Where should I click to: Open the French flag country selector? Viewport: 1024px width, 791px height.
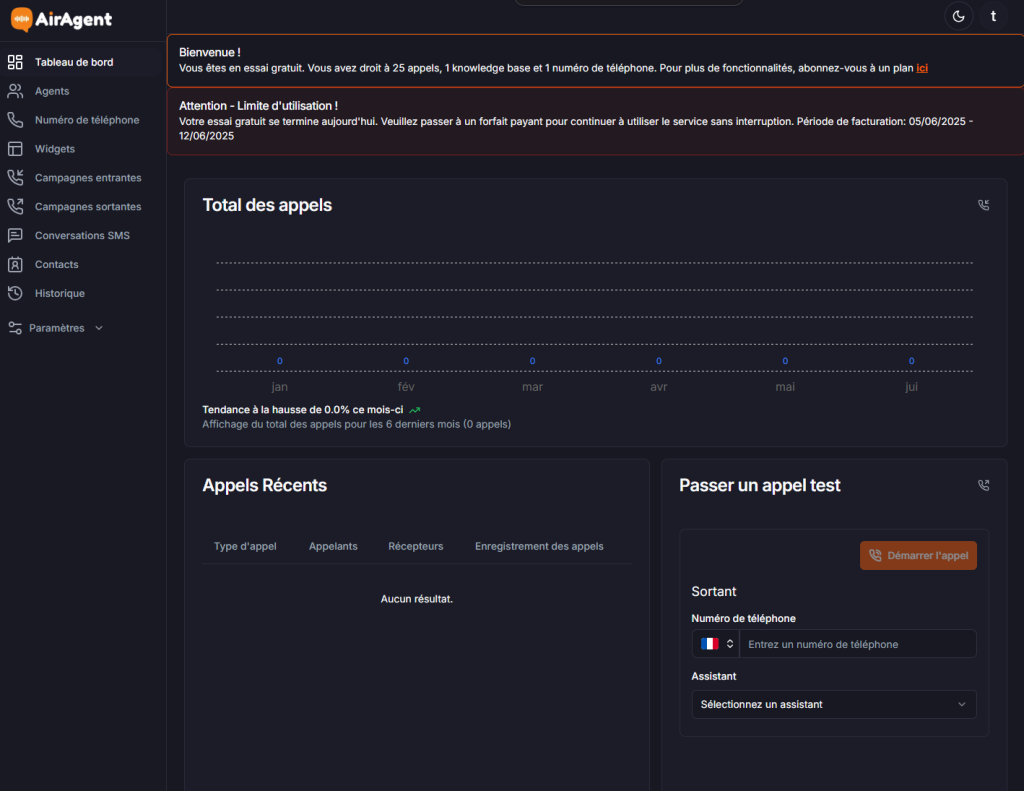[716, 644]
